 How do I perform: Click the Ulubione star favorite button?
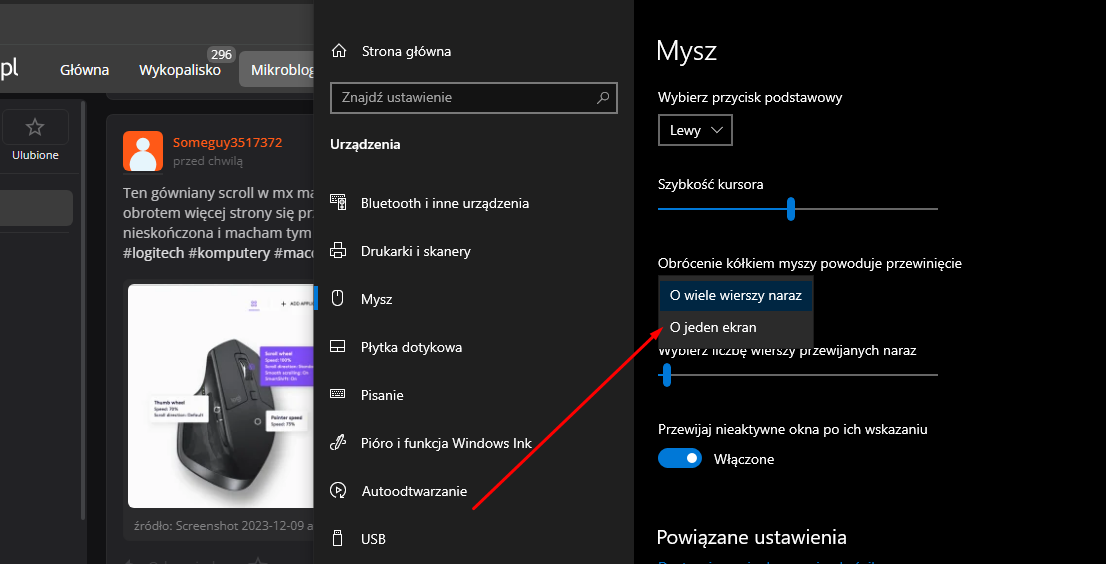click(x=35, y=127)
